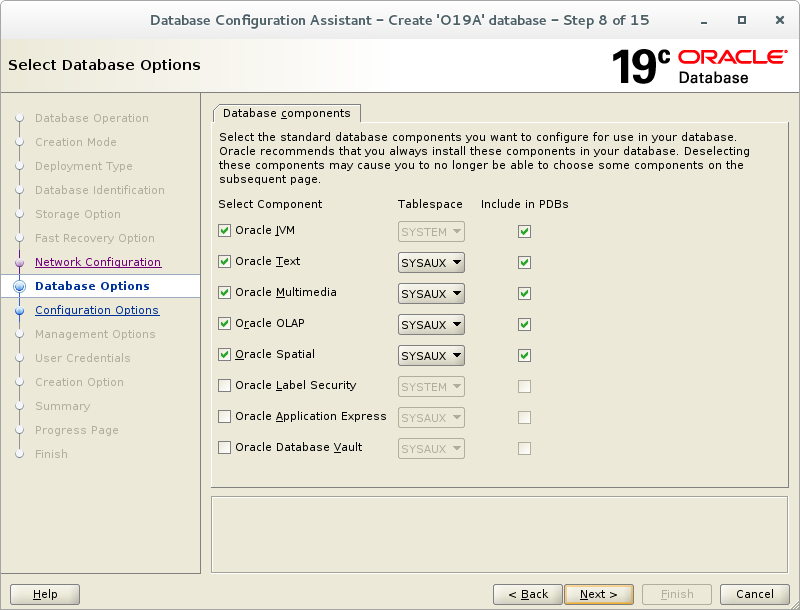Toggle Include in PDBs for Oracle OLAP
Viewport: 800px width, 610px height.
pyautogui.click(x=524, y=324)
